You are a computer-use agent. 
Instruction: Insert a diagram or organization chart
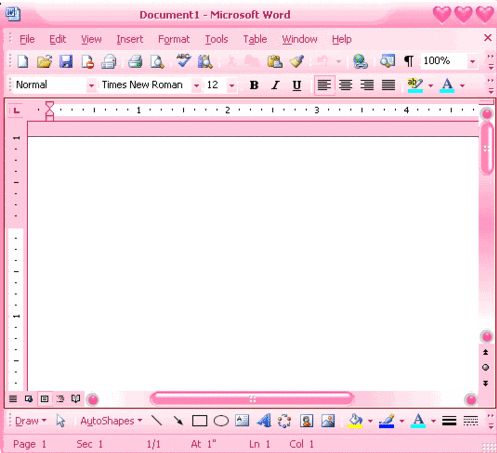[x=284, y=420]
